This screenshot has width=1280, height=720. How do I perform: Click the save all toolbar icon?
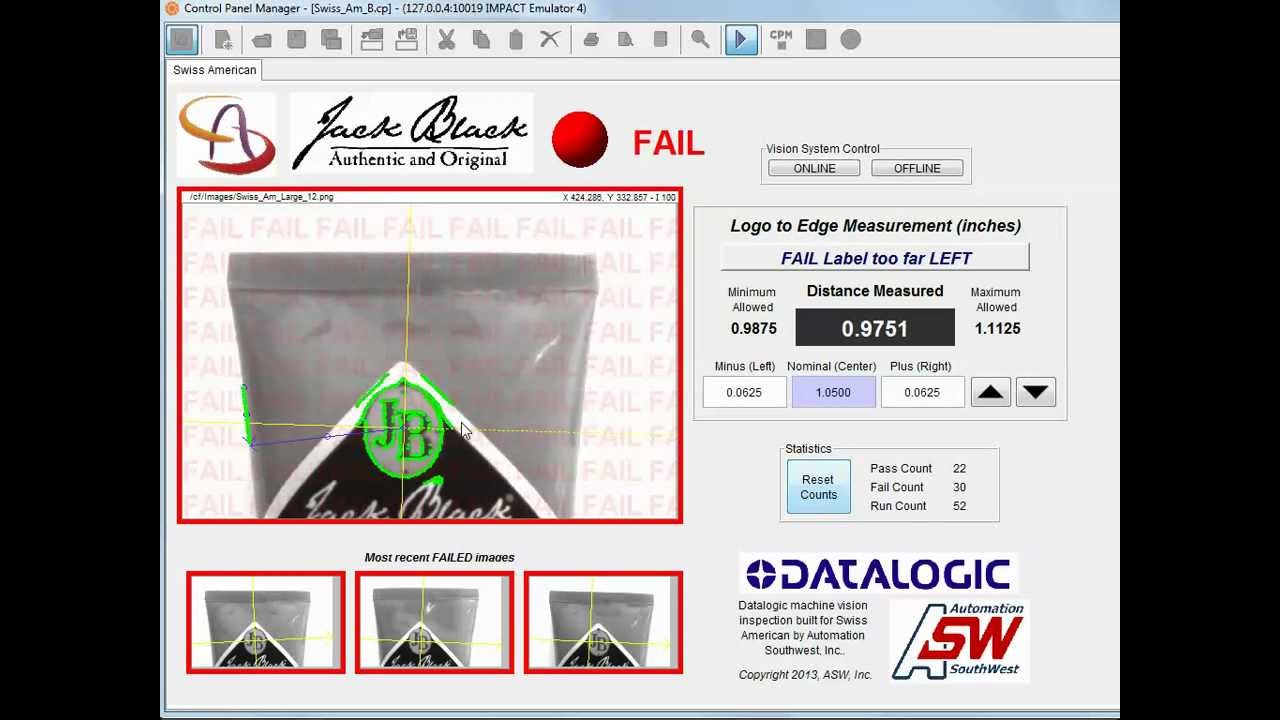point(331,39)
